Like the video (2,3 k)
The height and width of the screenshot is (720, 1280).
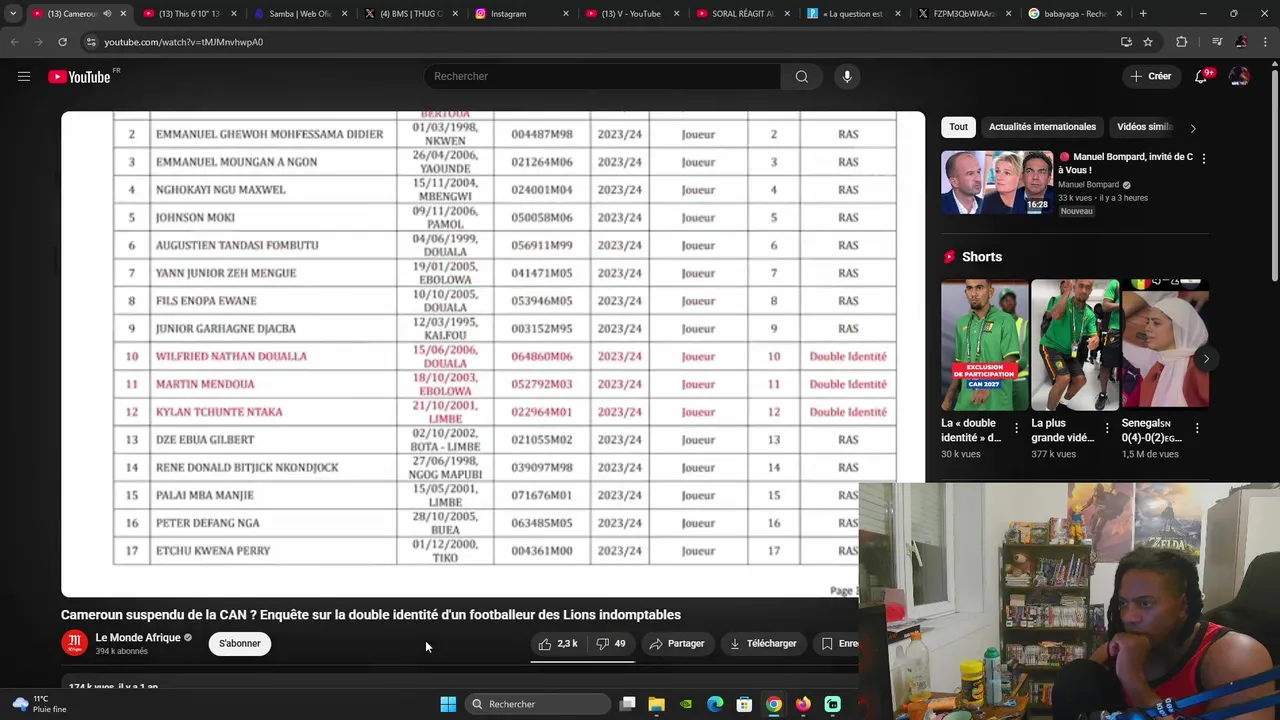pos(558,644)
